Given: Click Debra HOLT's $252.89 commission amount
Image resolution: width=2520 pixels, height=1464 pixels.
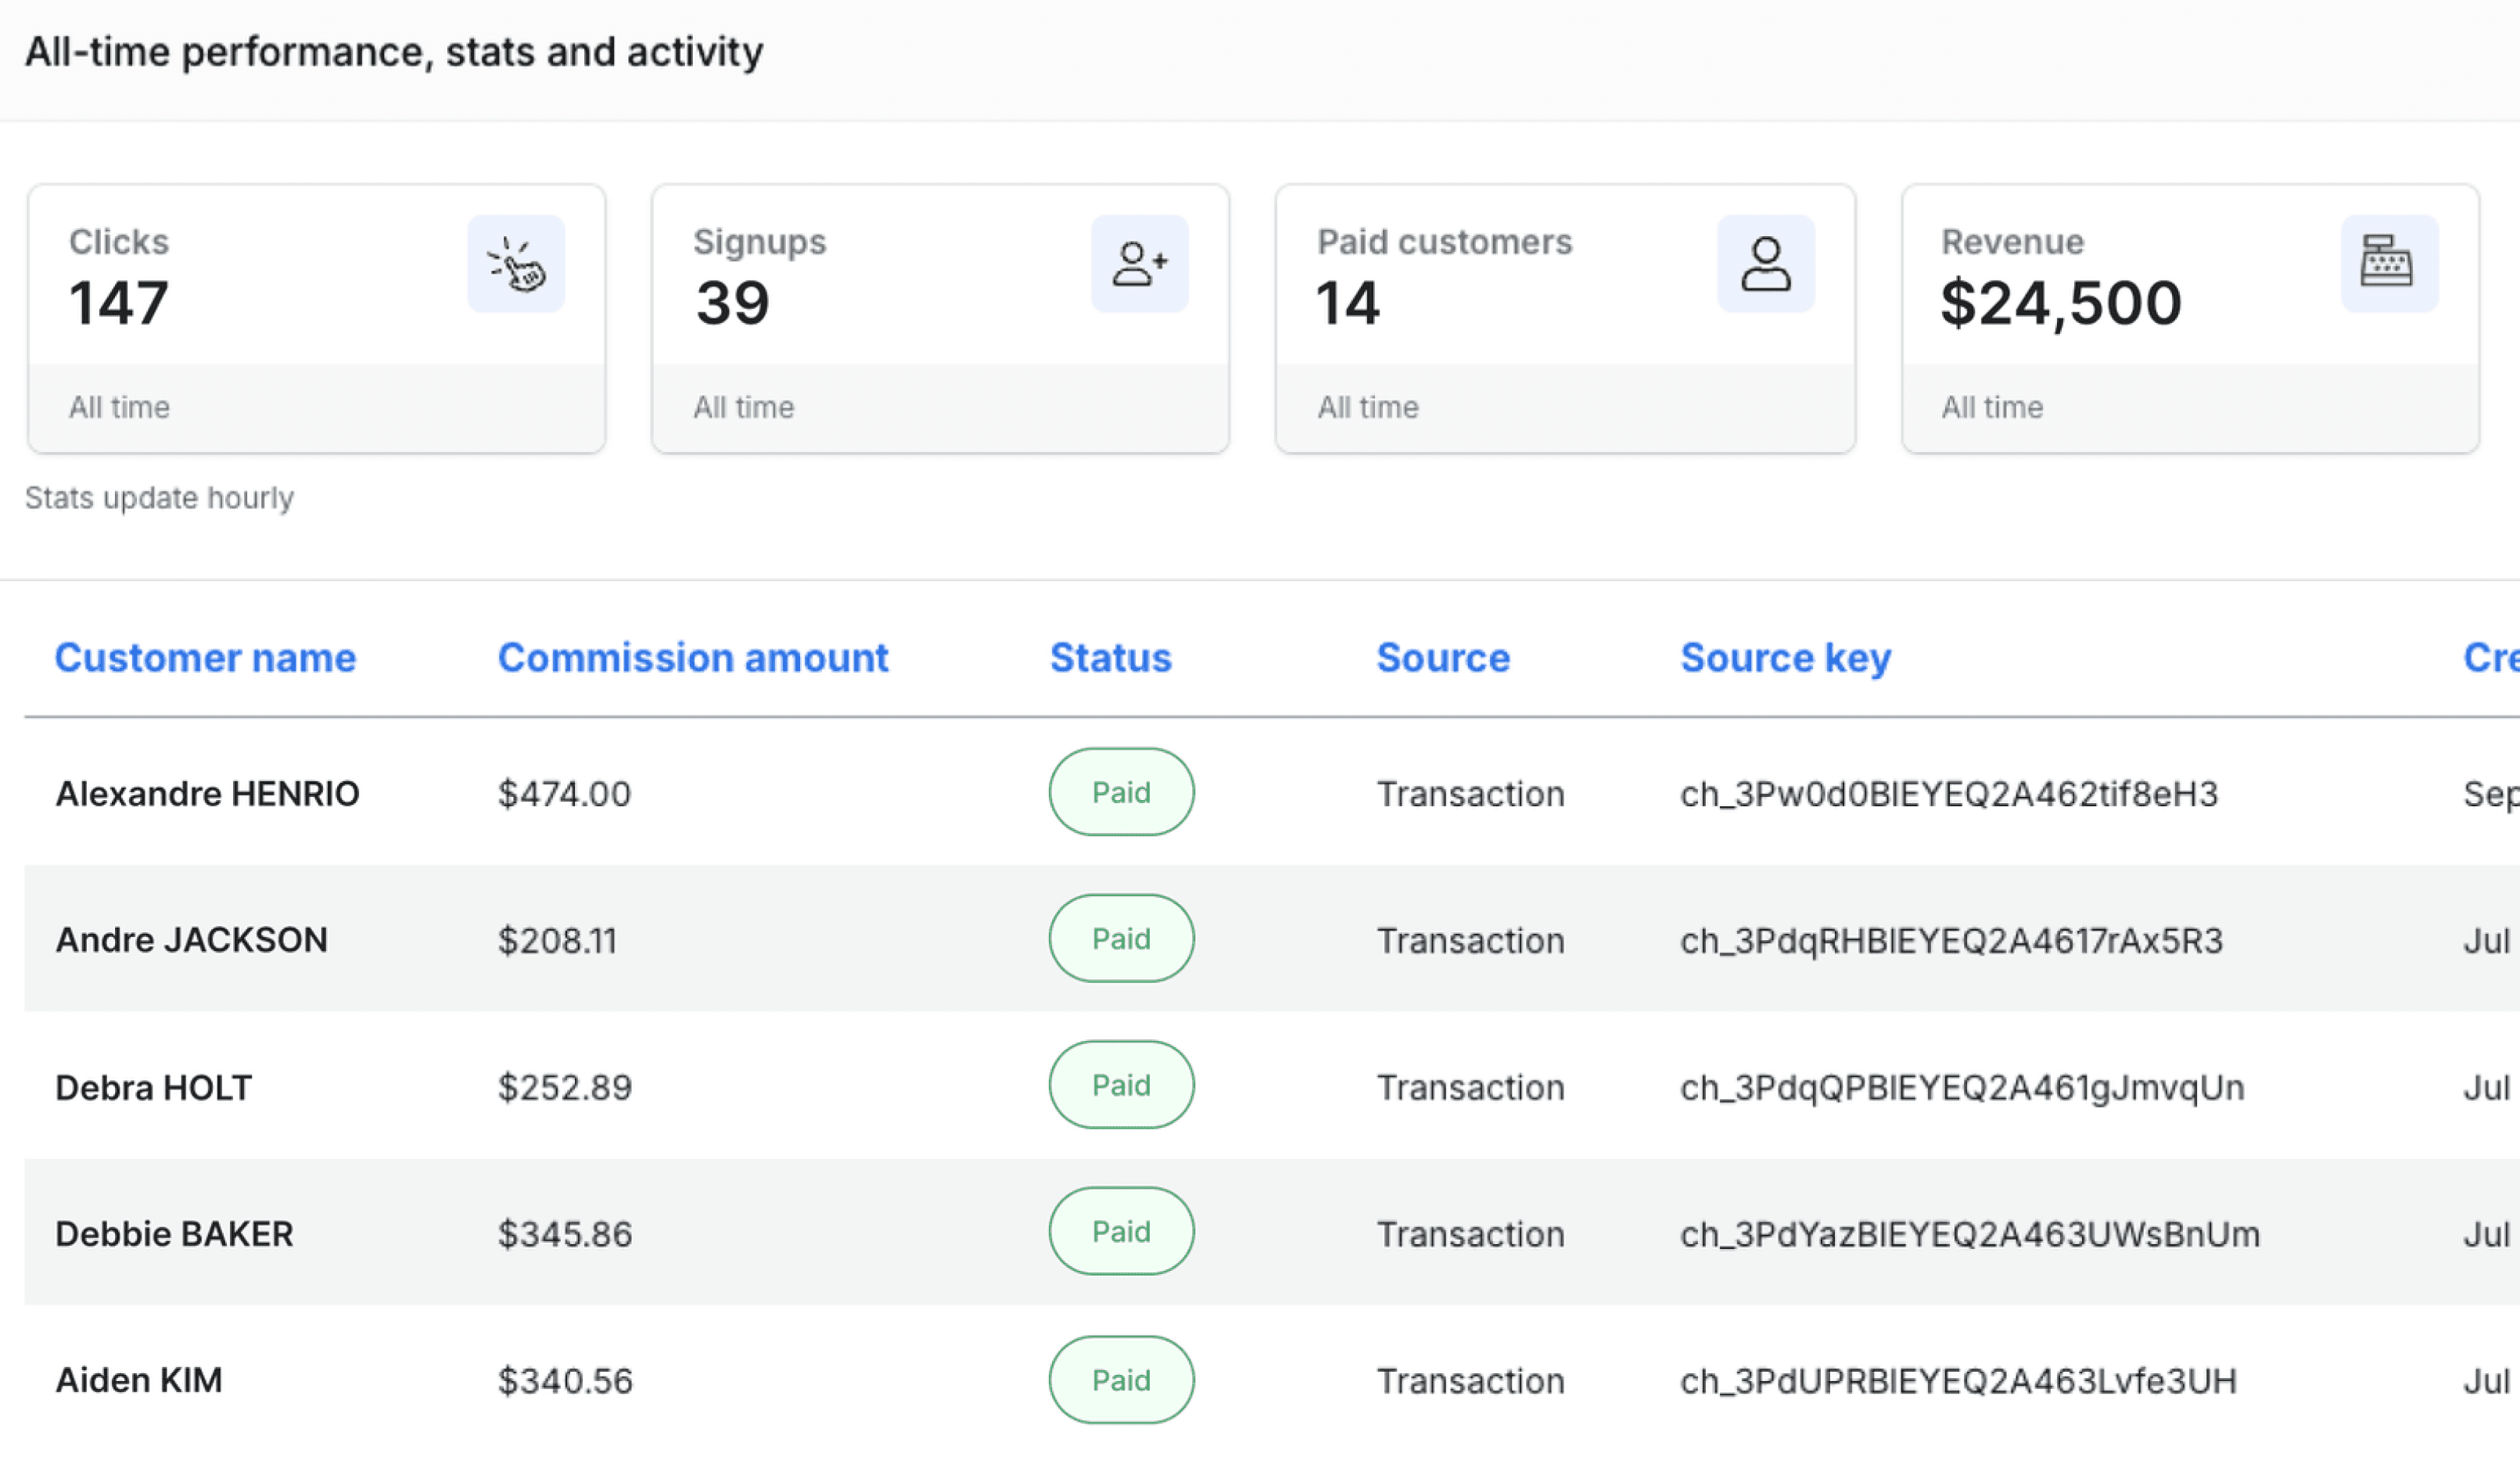Looking at the screenshot, I should [x=564, y=1087].
